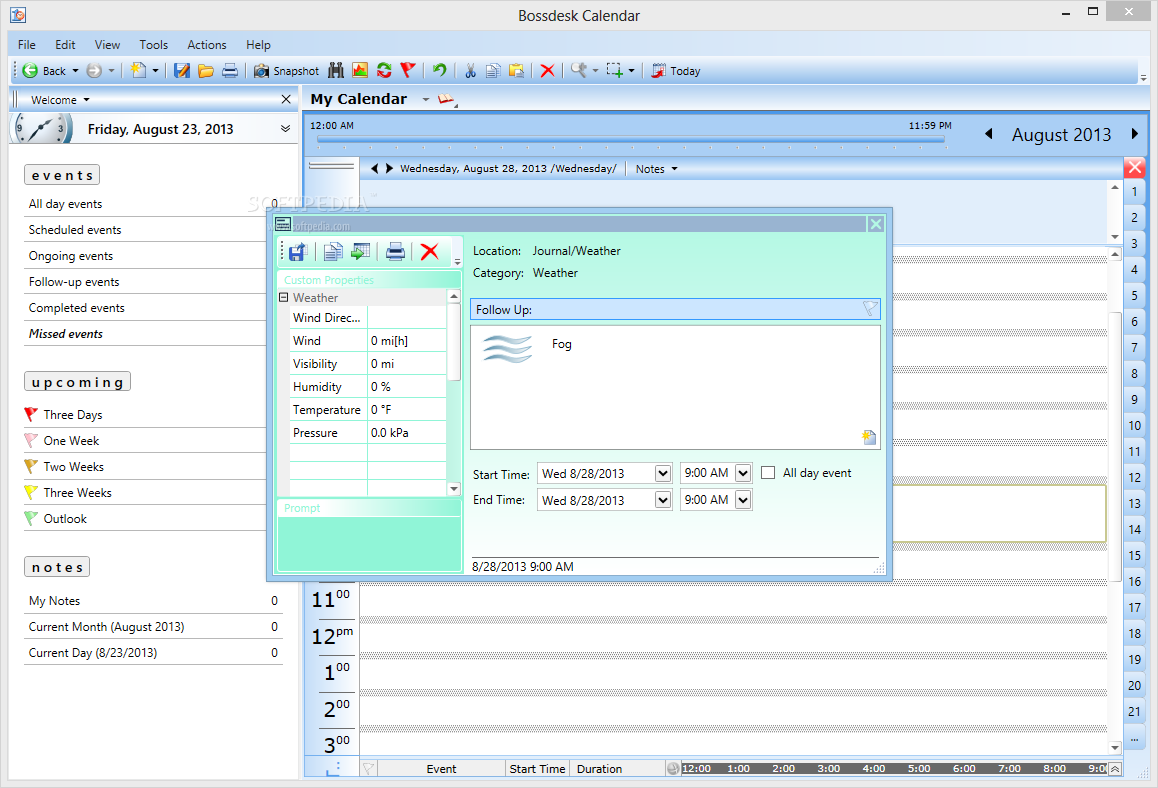Toggle the All day event checkbox

(x=768, y=473)
